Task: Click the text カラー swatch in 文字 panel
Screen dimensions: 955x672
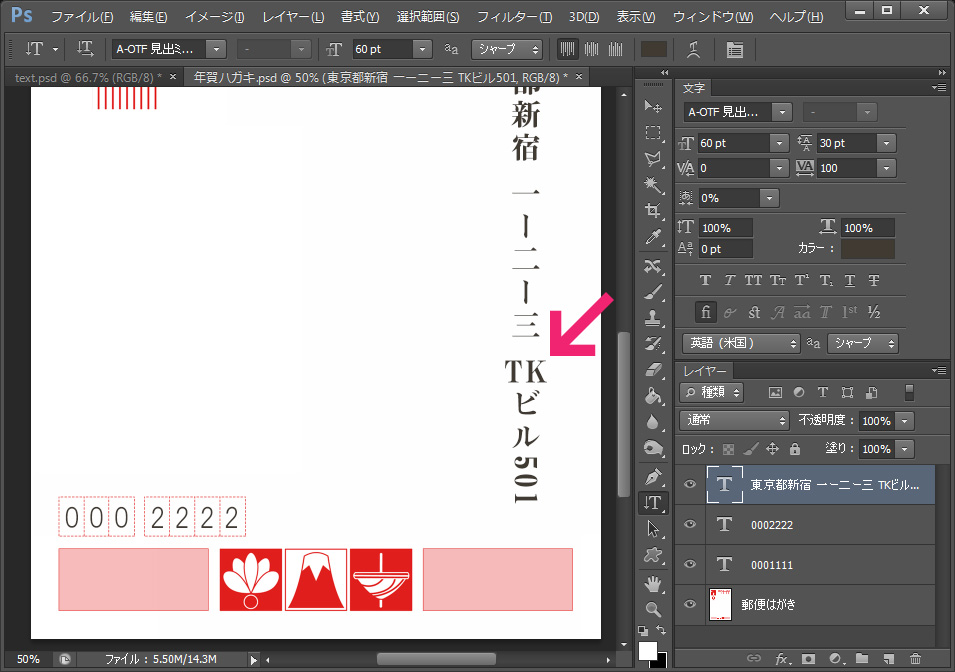Action: pyautogui.click(x=867, y=248)
